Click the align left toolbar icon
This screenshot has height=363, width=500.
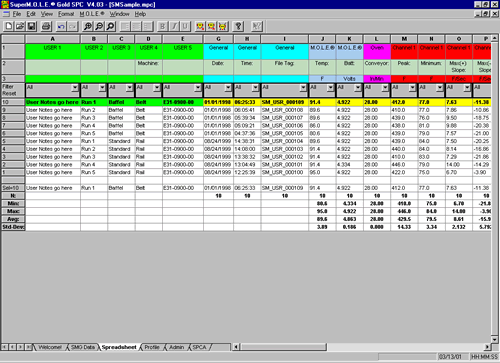click(x=125, y=26)
